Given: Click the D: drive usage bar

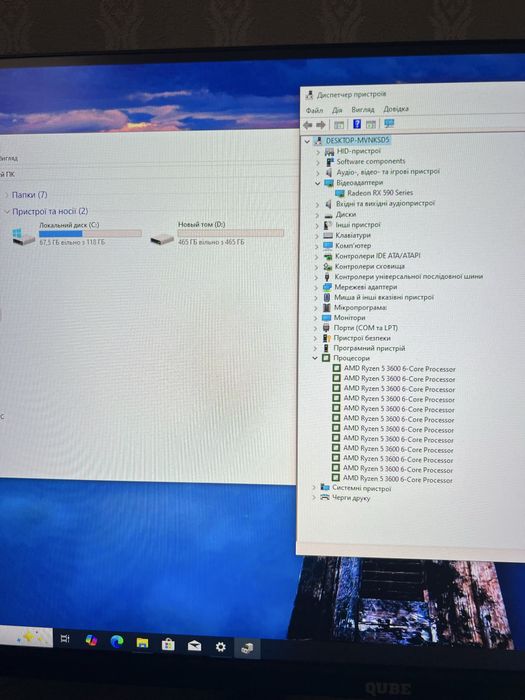Looking at the screenshot, I should click(x=231, y=233).
